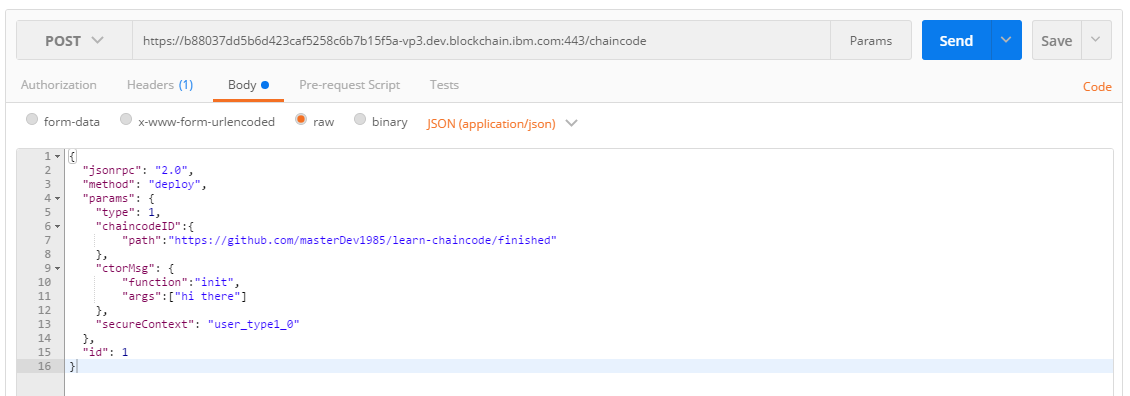1130x396 pixels.
Task: Click the "2.0" jsonrpc value
Action: 173,170
